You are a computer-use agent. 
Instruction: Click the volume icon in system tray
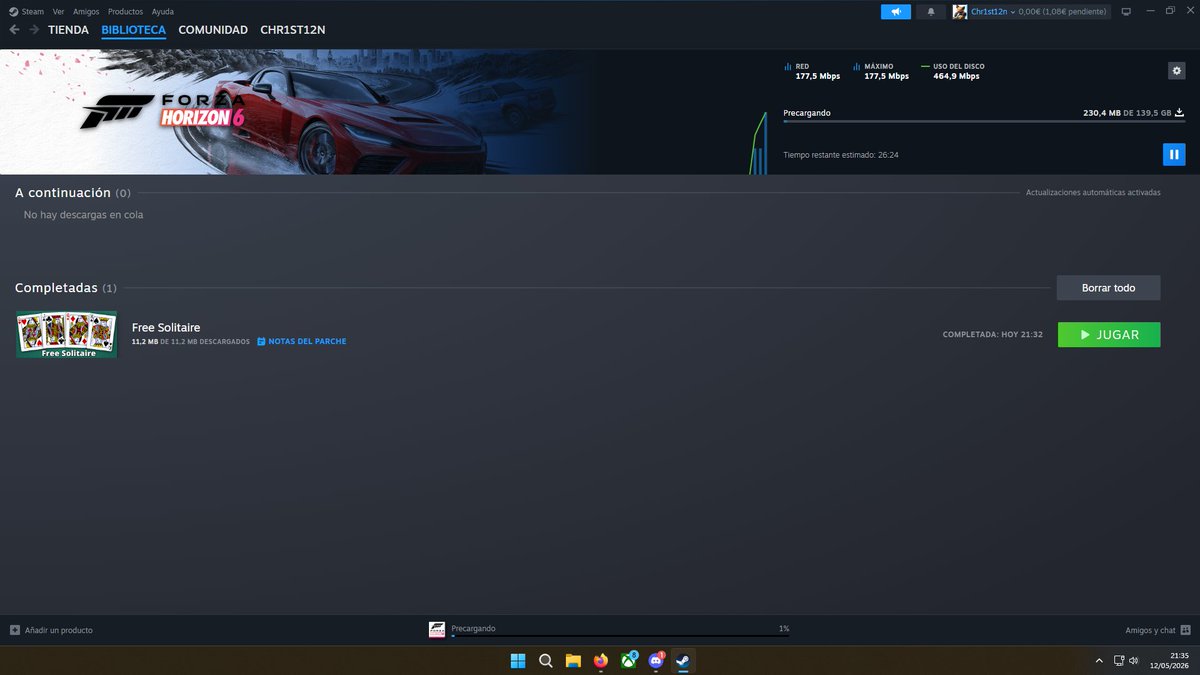[1134, 661]
